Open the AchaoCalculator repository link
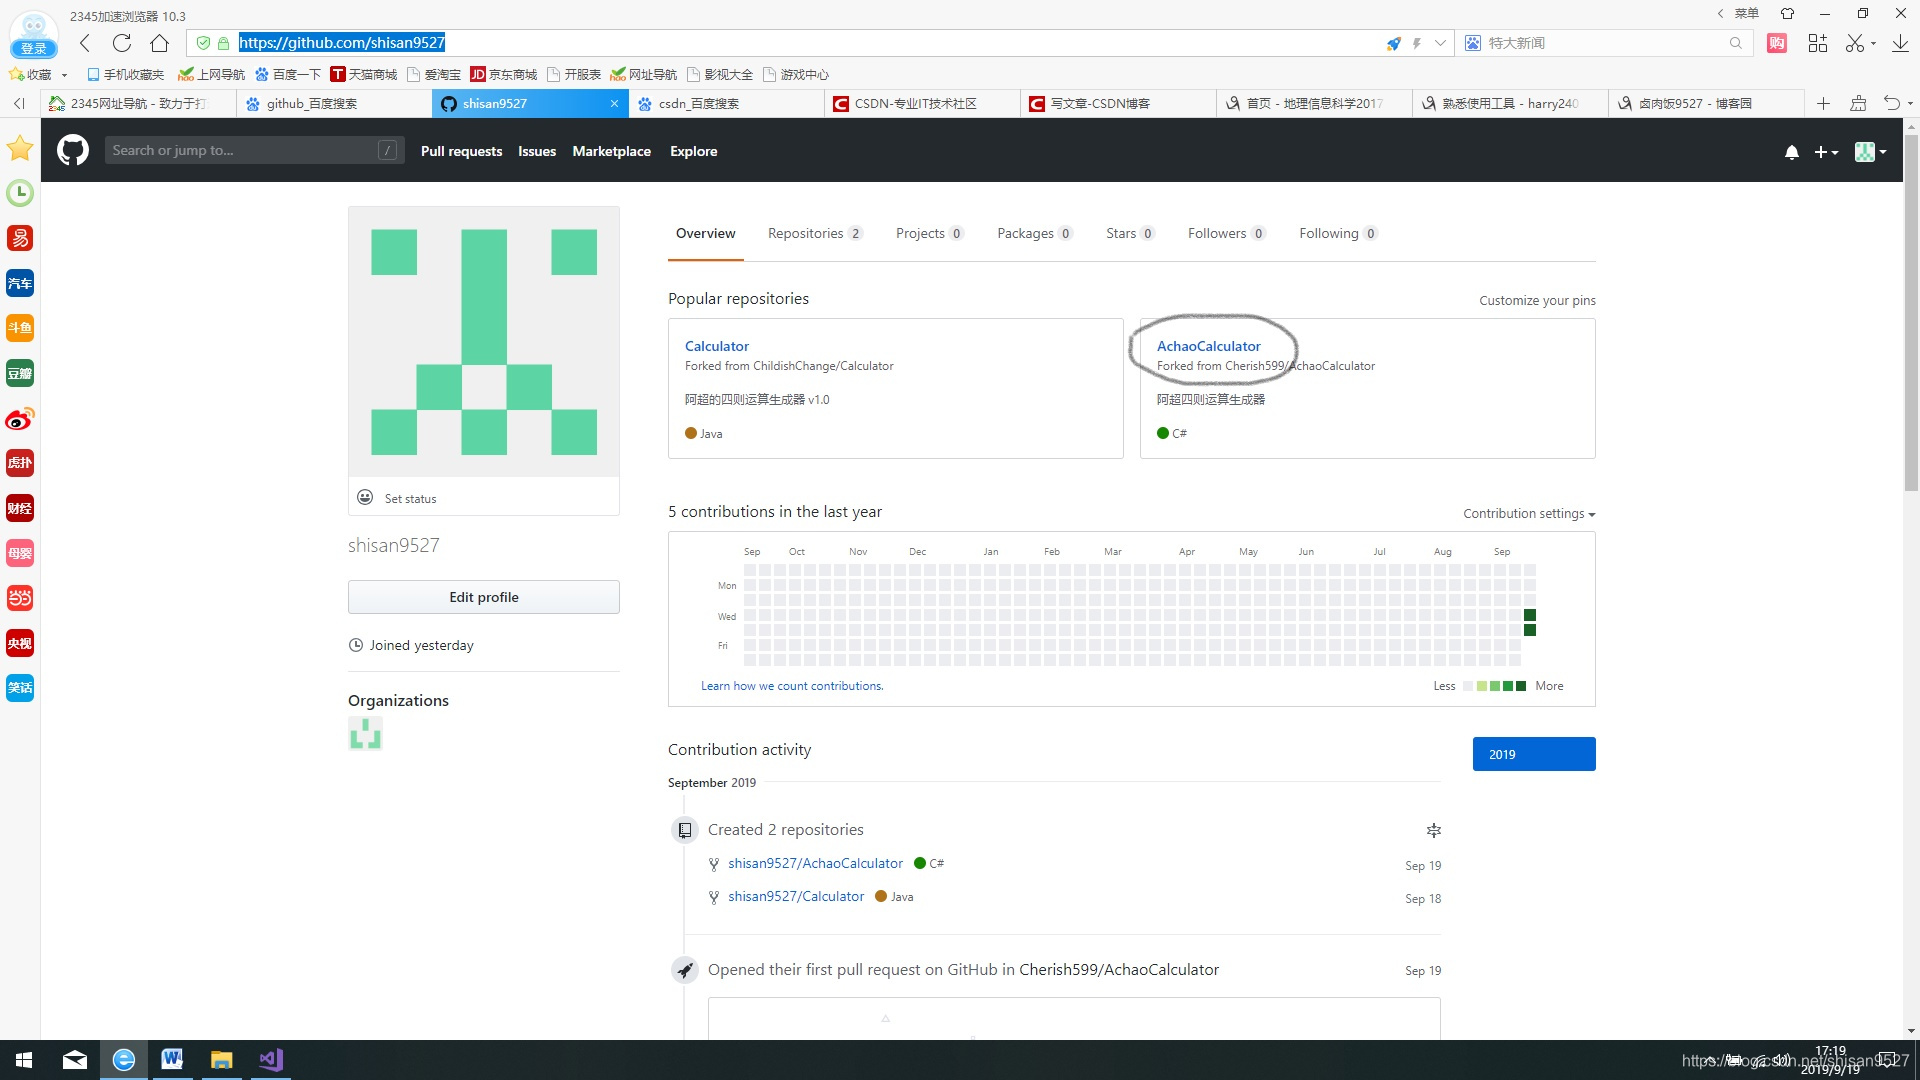 (1208, 346)
